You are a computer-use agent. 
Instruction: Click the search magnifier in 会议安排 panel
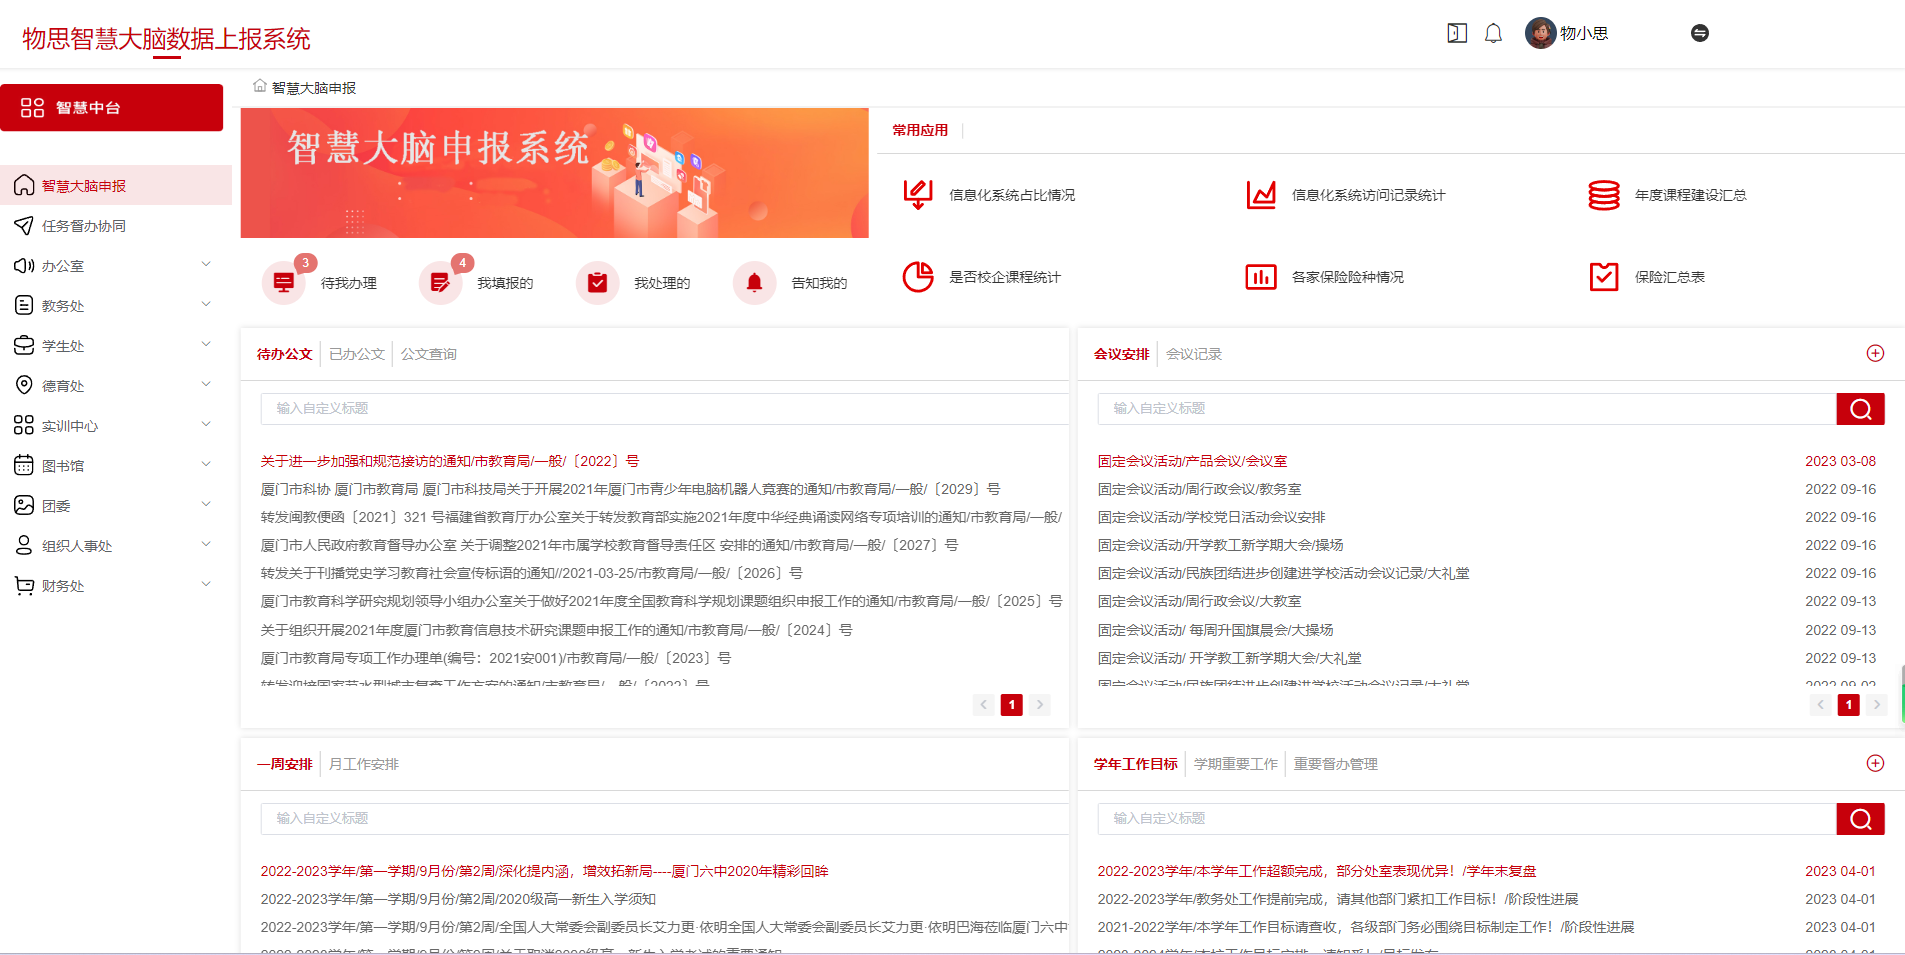1860,408
